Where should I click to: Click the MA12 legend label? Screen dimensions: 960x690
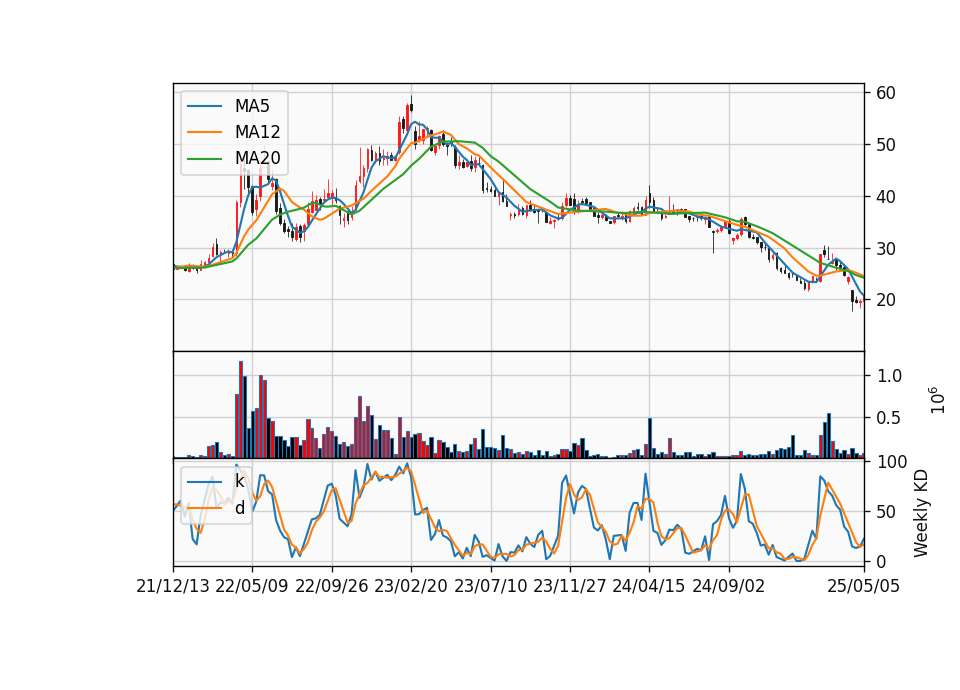click(x=257, y=132)
